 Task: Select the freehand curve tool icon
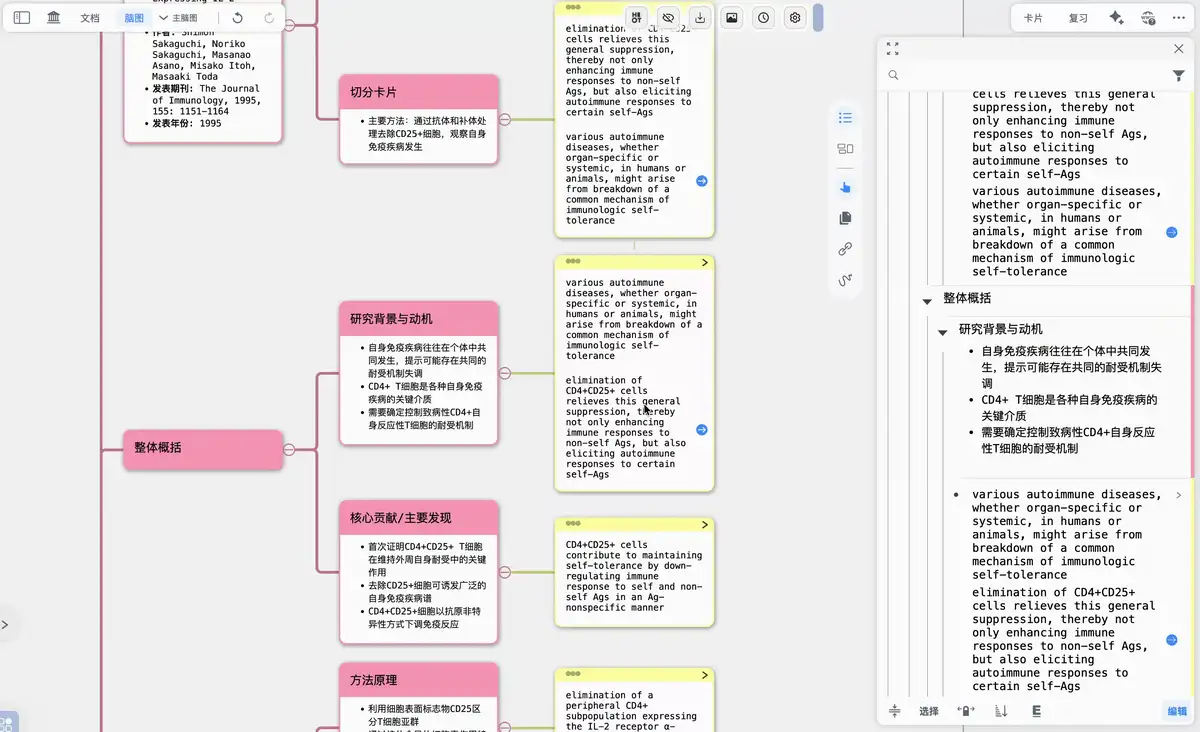845,279
